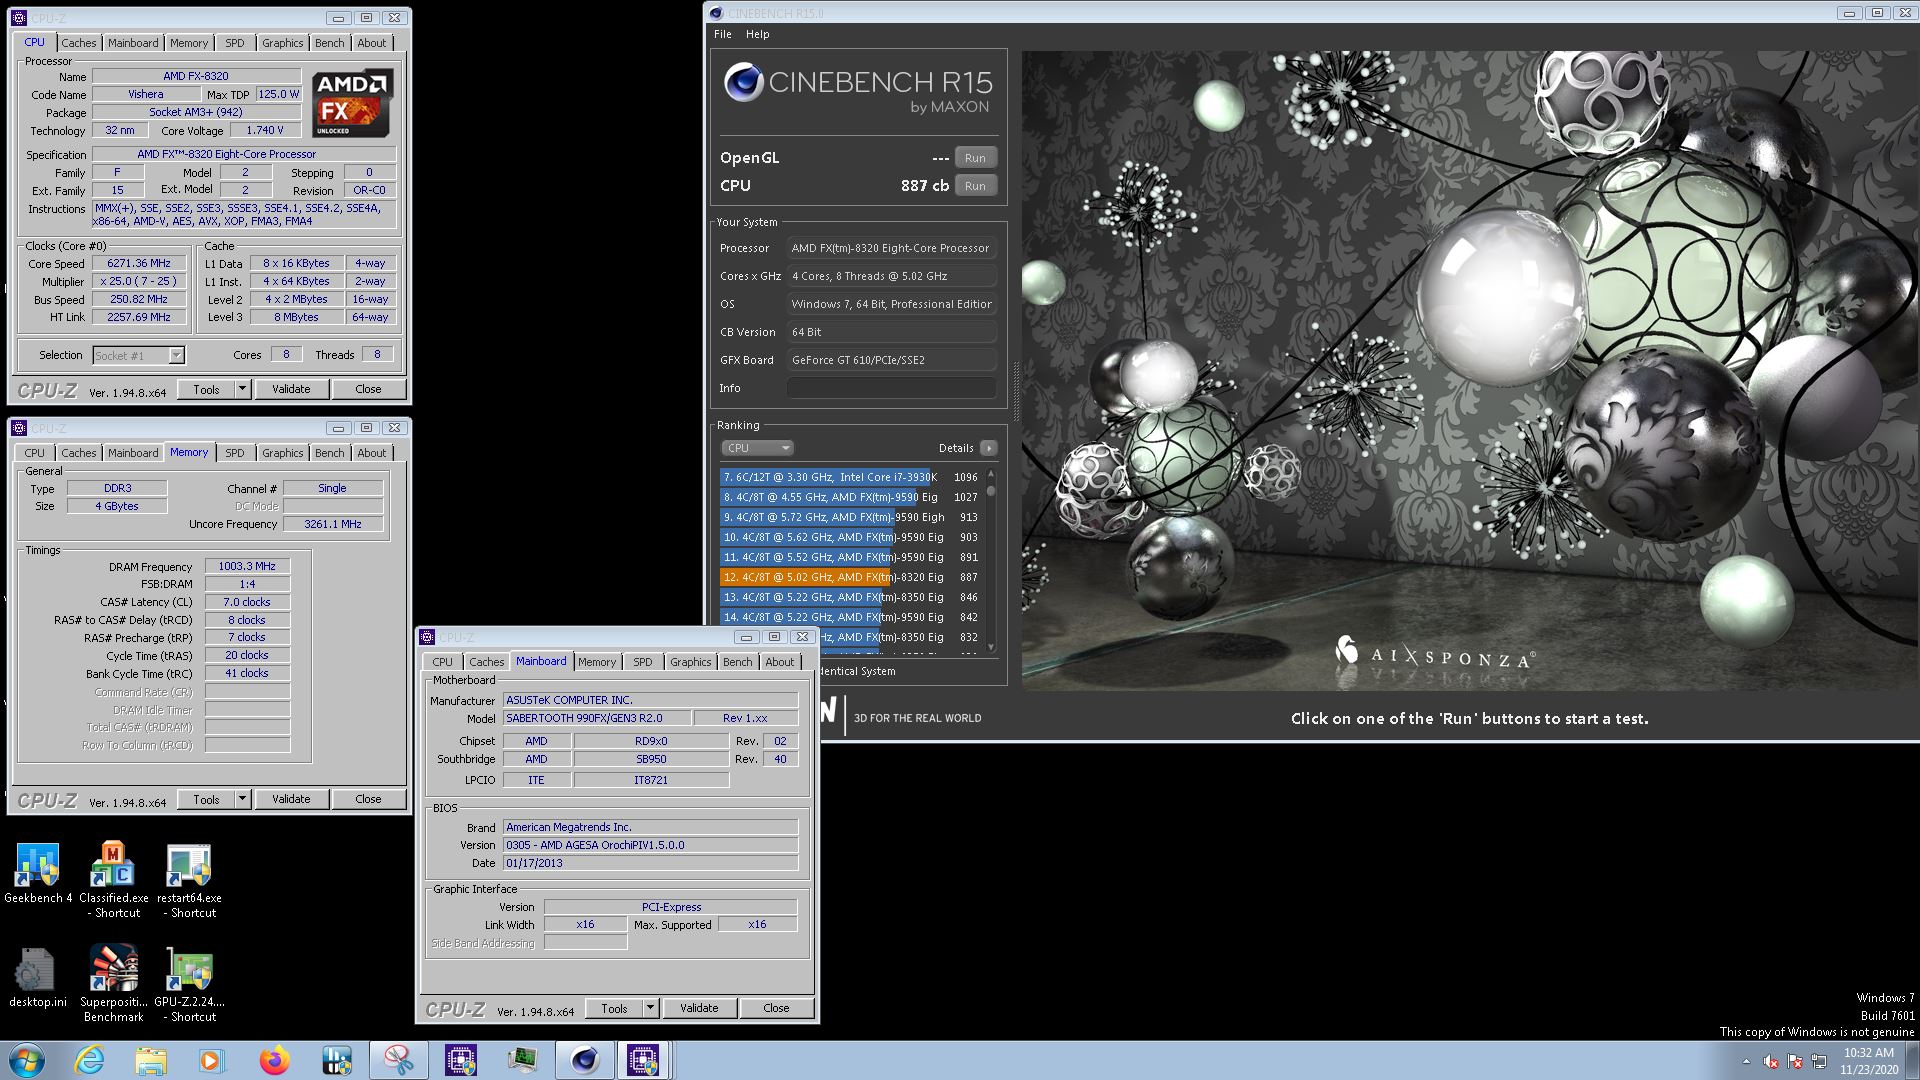Switch to Caches tab in top CPU-Z window
The height and width of the screenshot is (1080, 1920).
coord(79,43)
